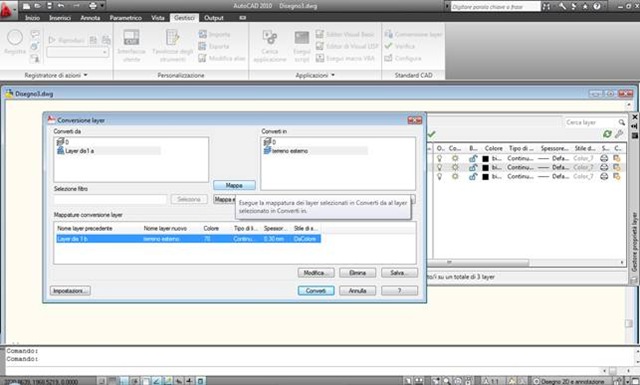This screenshot has height=385, width=640.
Task: Toggle lock icon of bottom layer row
Action: 473,176
